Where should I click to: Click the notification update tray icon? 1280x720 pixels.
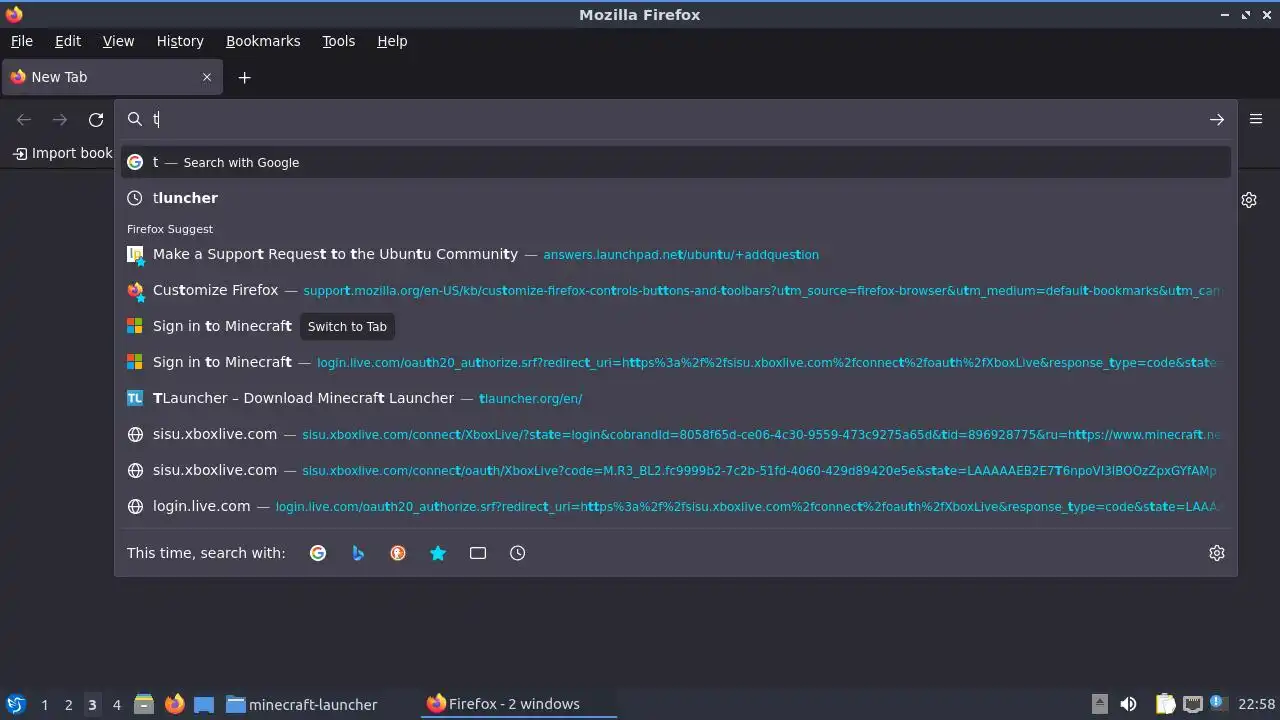coord(1218,704)
